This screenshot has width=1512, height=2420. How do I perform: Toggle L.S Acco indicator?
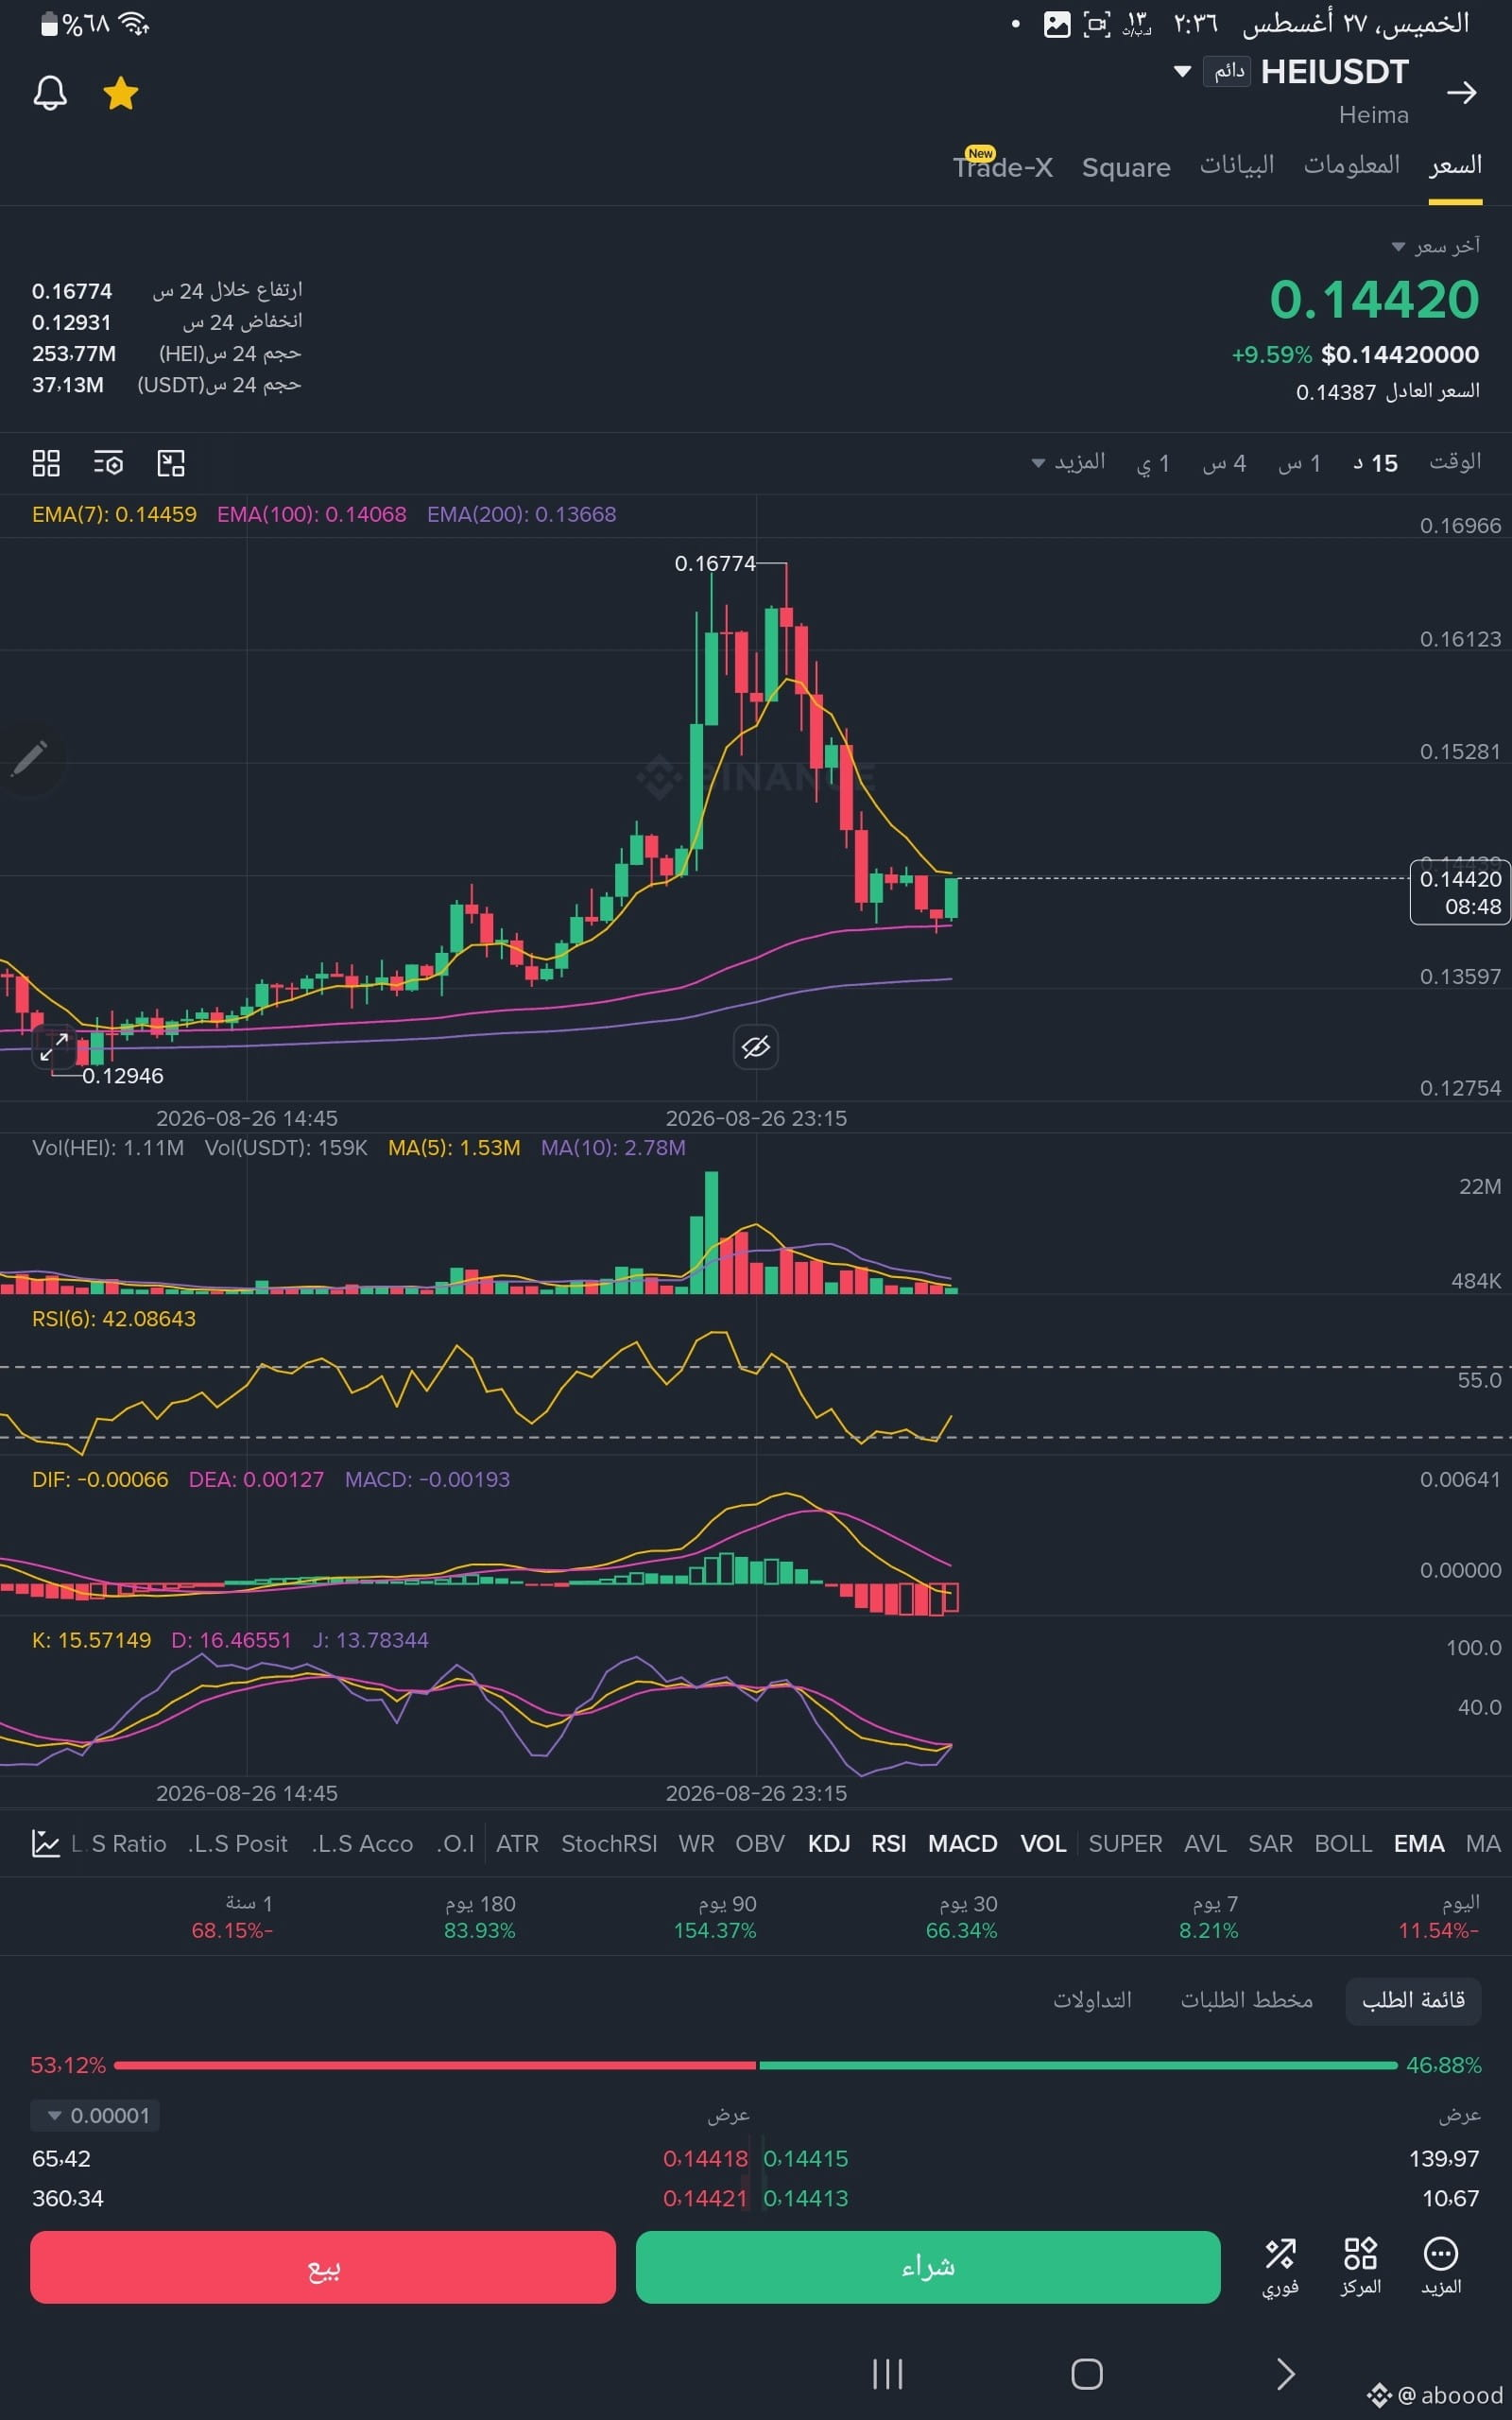362,1843
